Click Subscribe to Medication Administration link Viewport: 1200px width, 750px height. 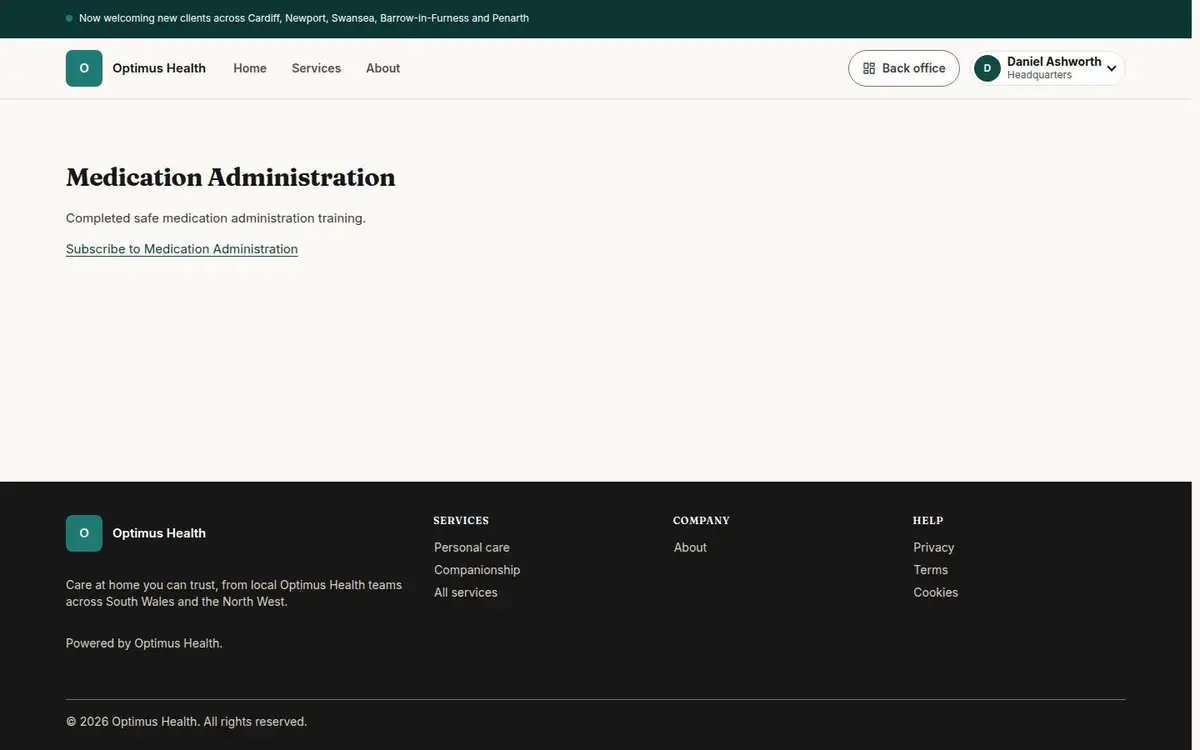tap(182, 249)
